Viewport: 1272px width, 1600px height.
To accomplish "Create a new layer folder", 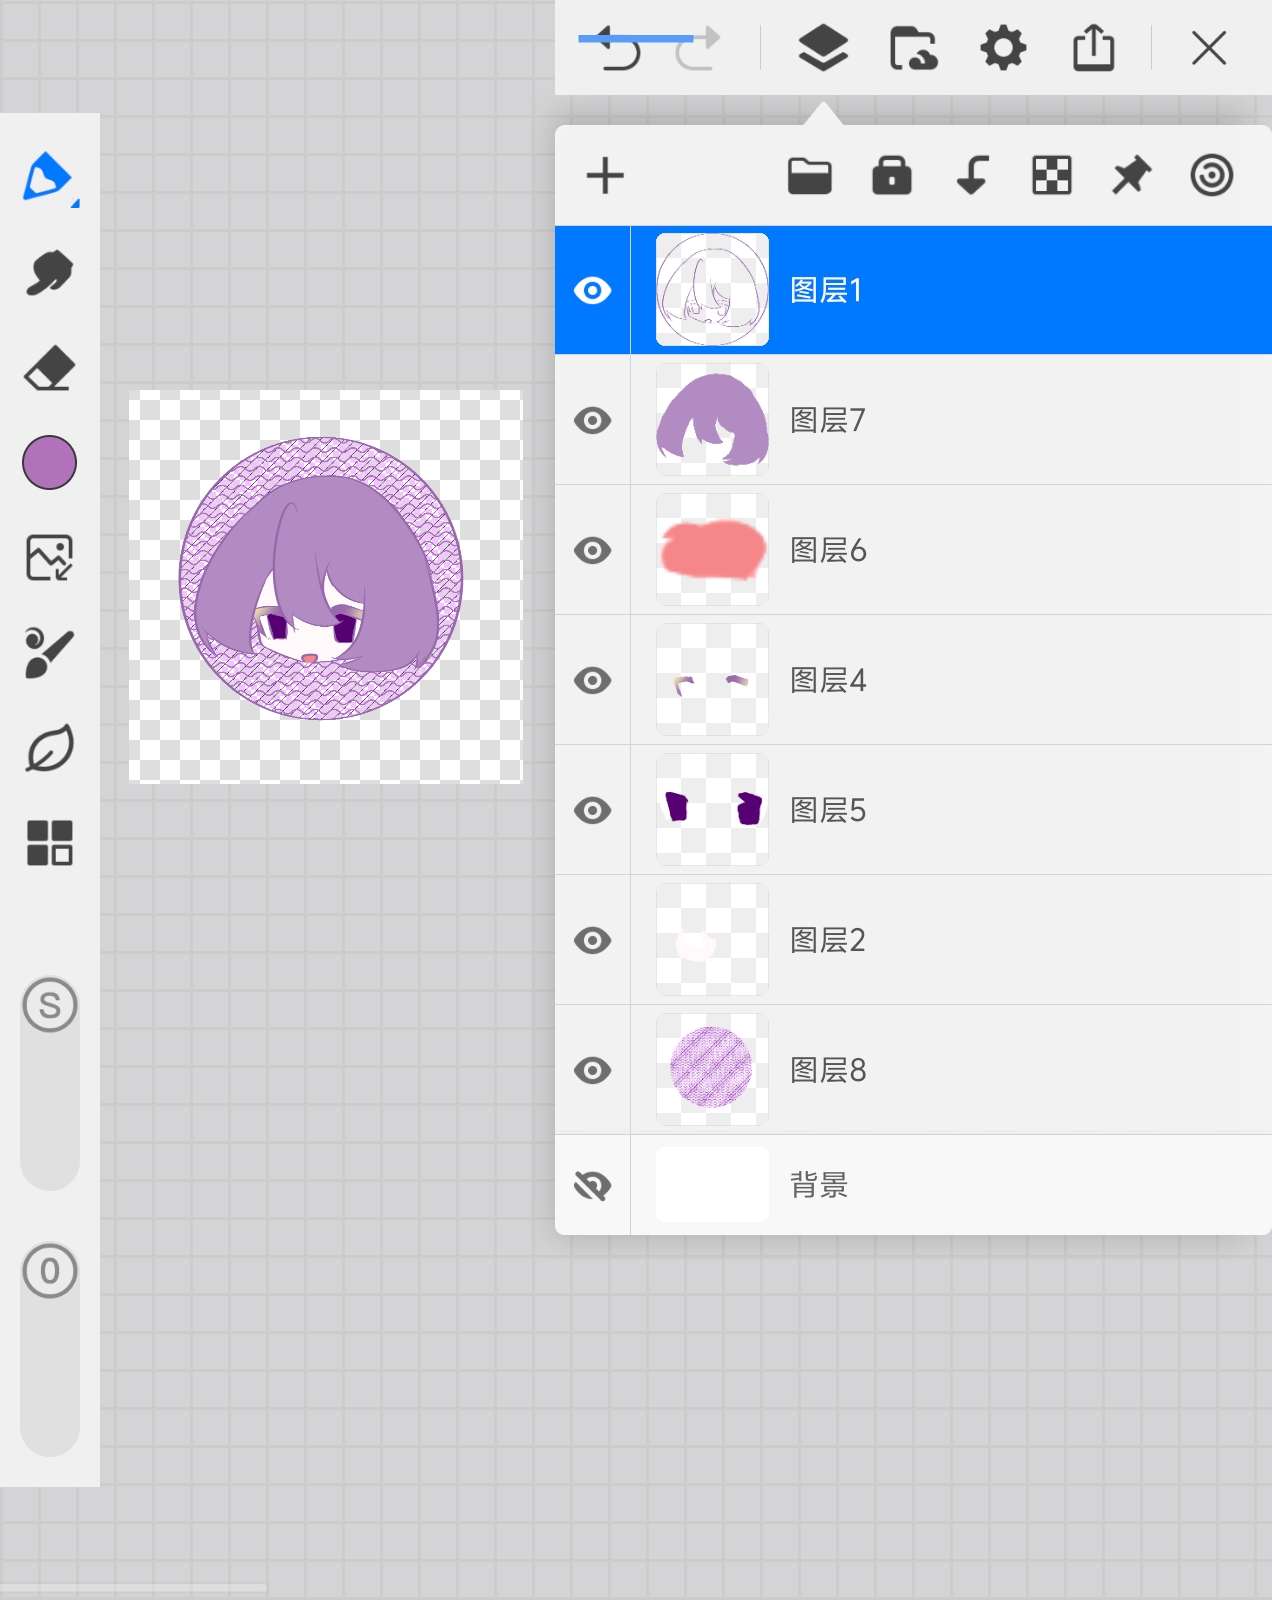I will pos(809,176).
